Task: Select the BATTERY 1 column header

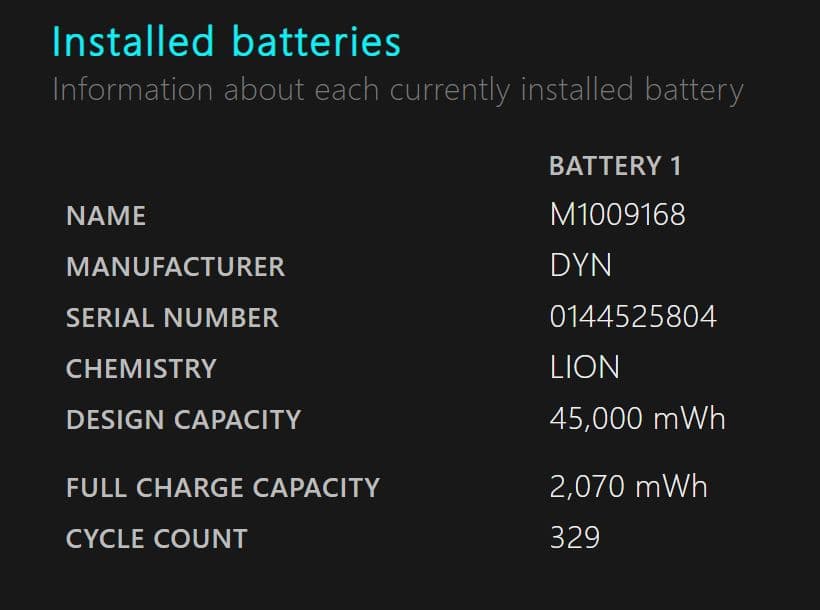Action: (x=615, y=166)
